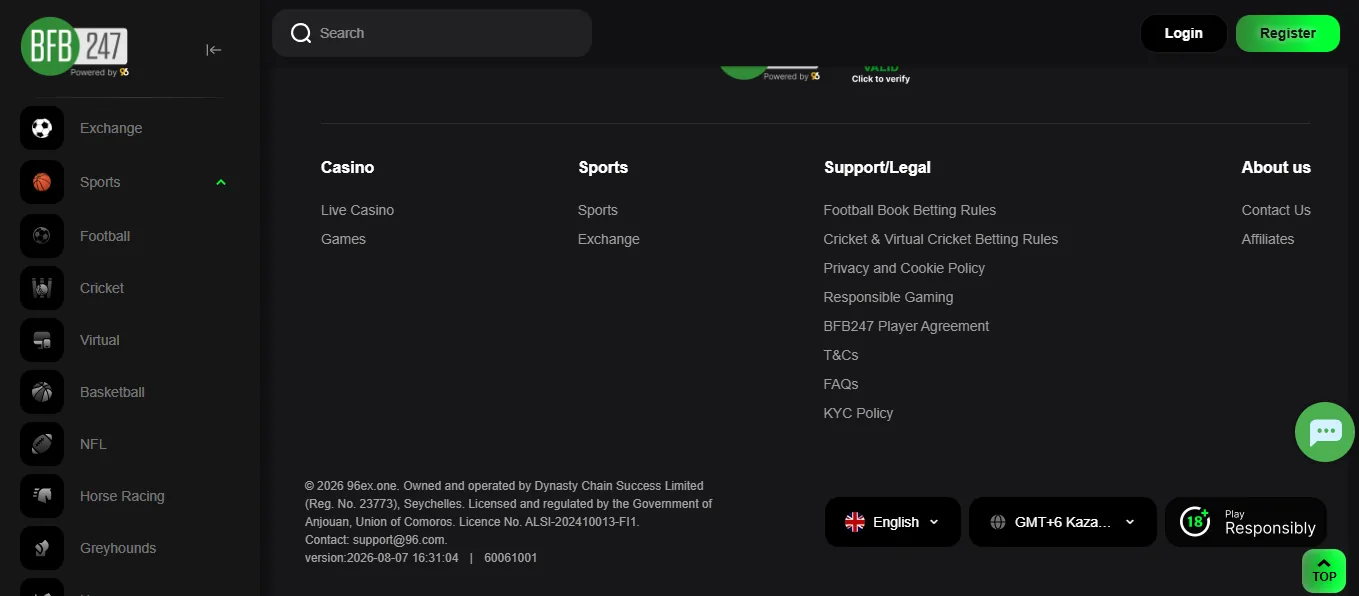Image resolution: width=1359 pixels, height=596 pixels.
Task: Select Horse Racing in the sidebar
Action: (x=122, y=496)
